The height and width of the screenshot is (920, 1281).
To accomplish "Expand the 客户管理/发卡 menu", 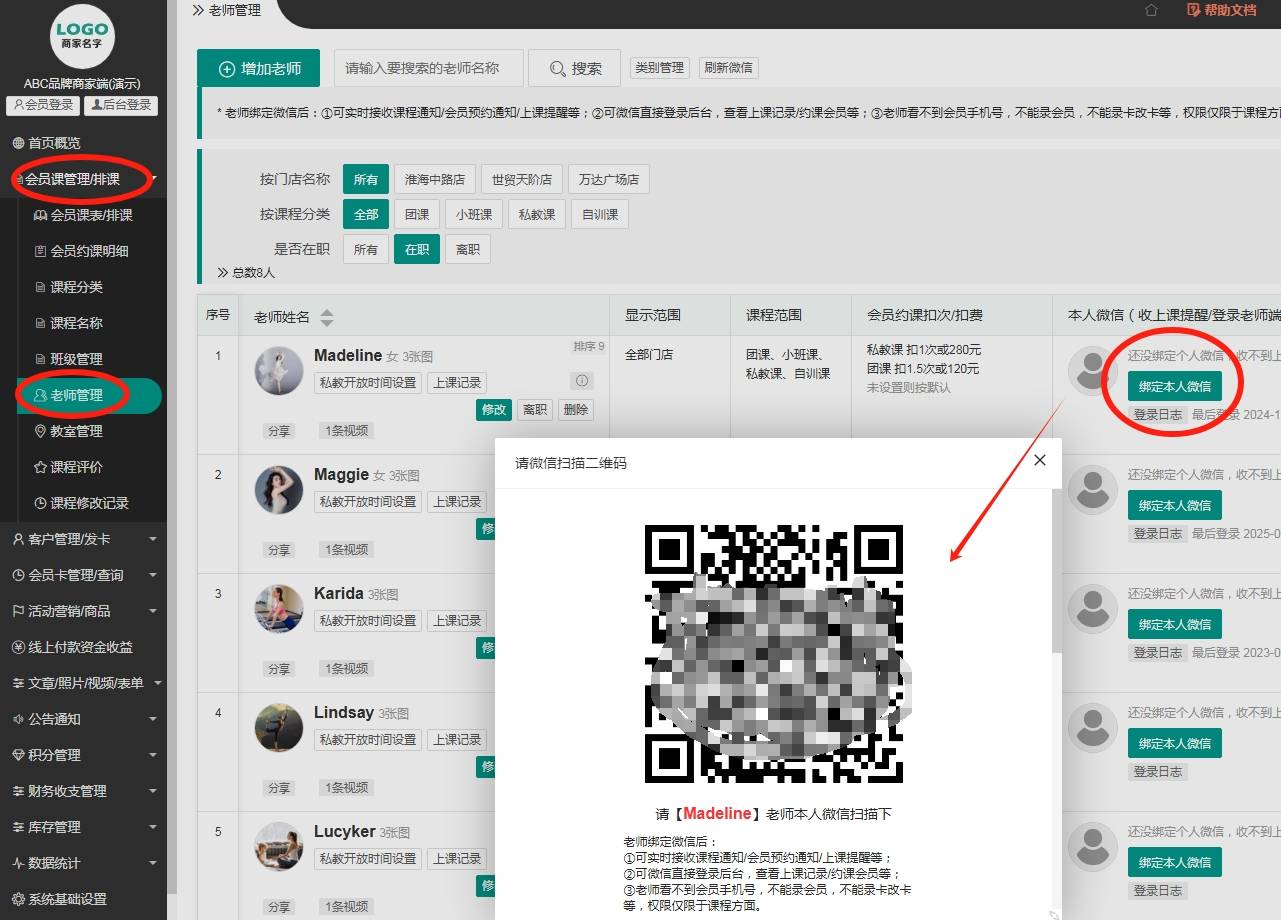I will pos(83,539).
